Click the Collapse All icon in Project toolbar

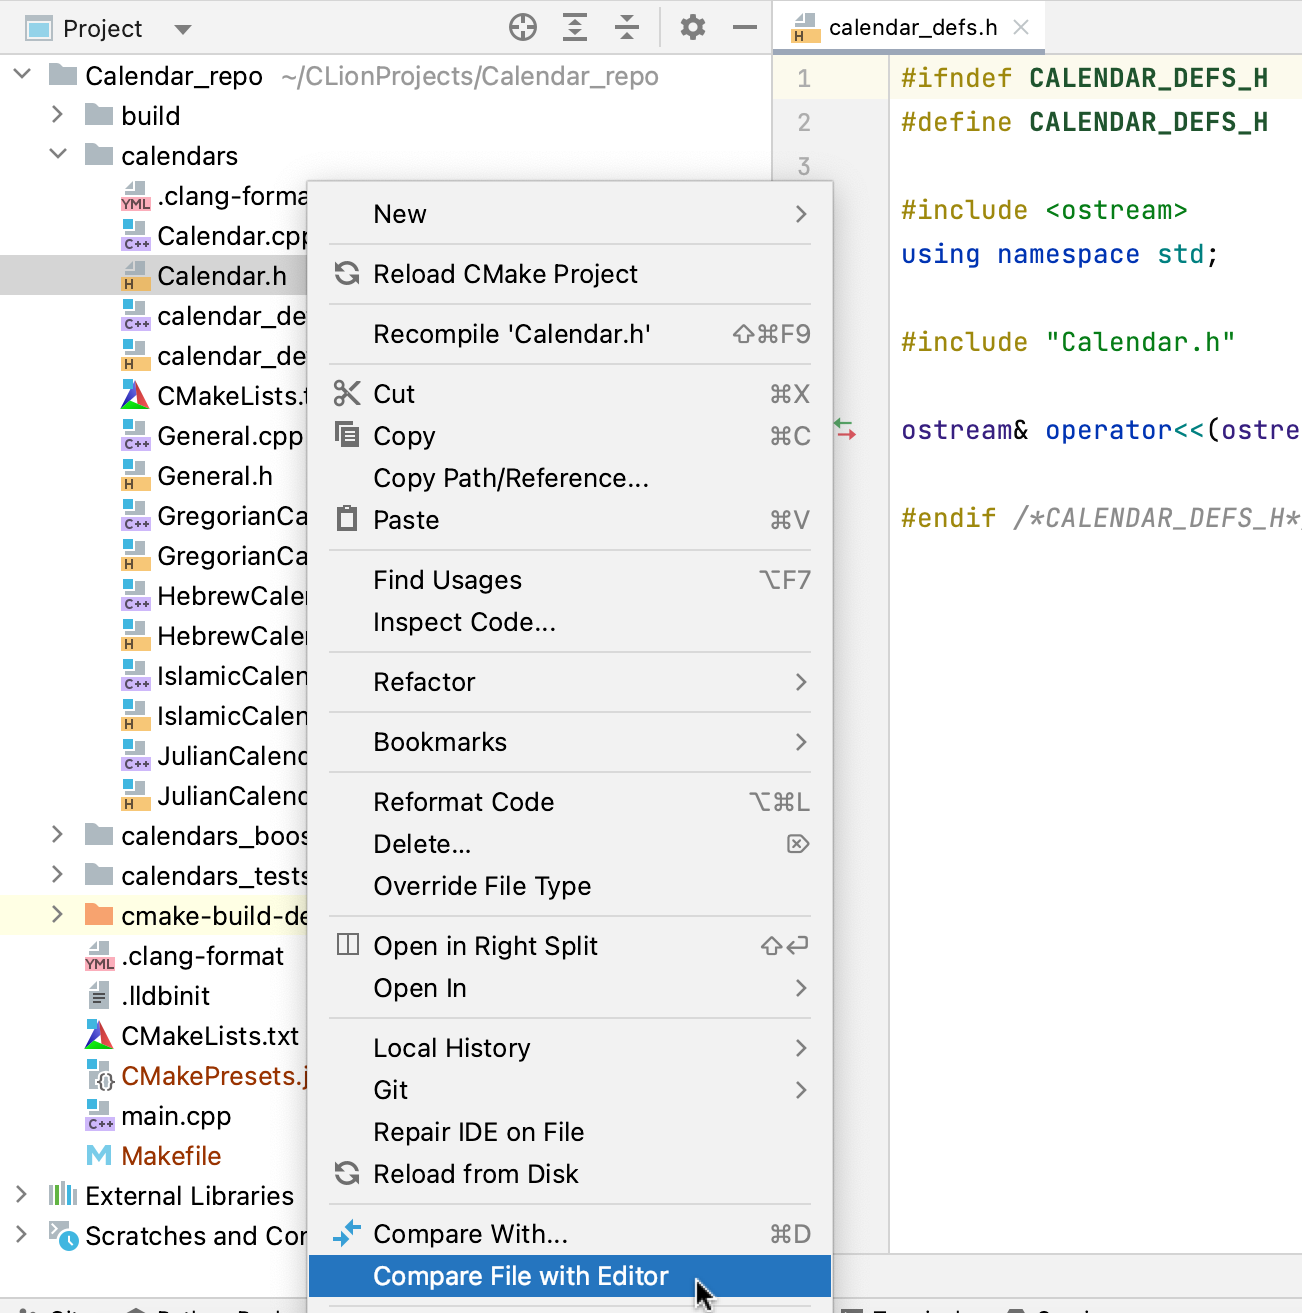(x=627, y=27)
